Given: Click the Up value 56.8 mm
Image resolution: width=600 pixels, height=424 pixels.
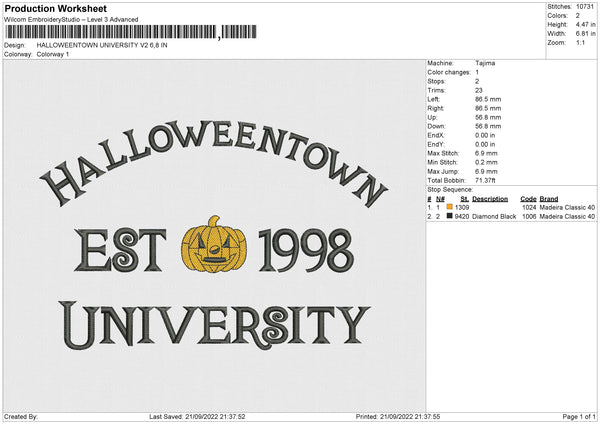Looking at the screenshot, I should pos(488,117).
